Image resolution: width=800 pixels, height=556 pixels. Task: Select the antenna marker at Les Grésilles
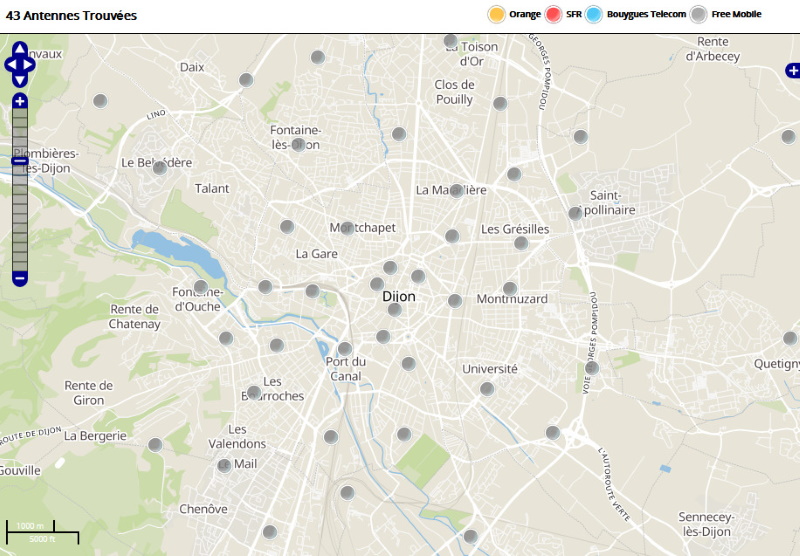(520, 243)
